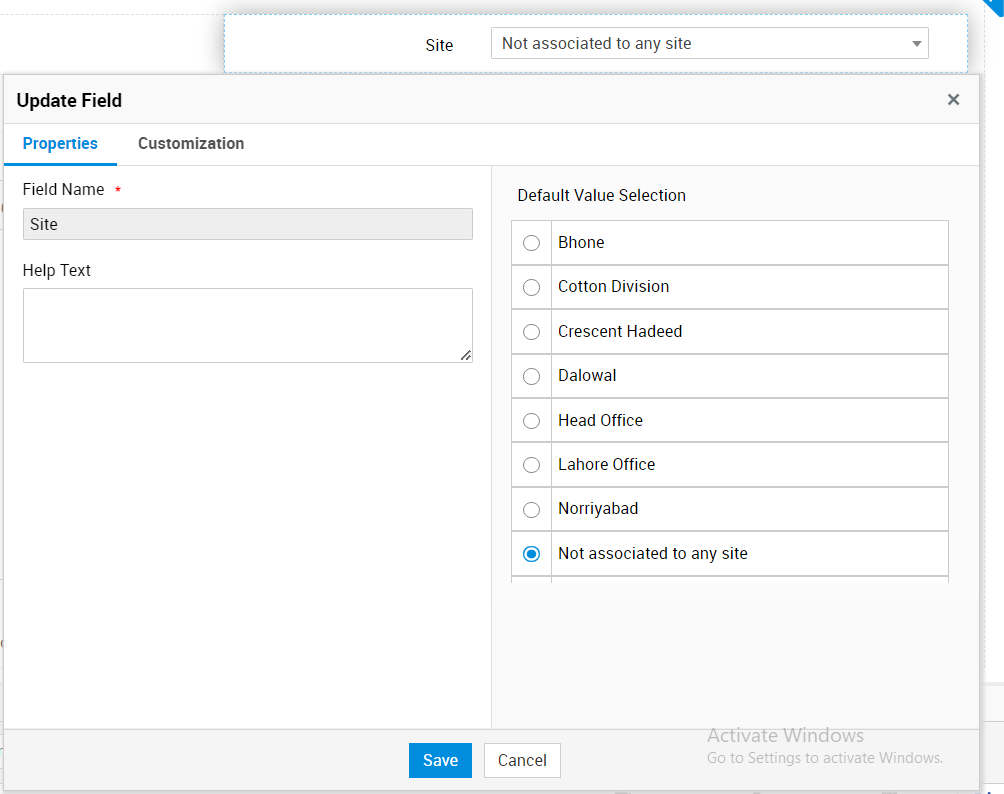This screenshot has height=794, width=1004.
Task: Click the Field Name input containing Site
Action: (247, 224)
